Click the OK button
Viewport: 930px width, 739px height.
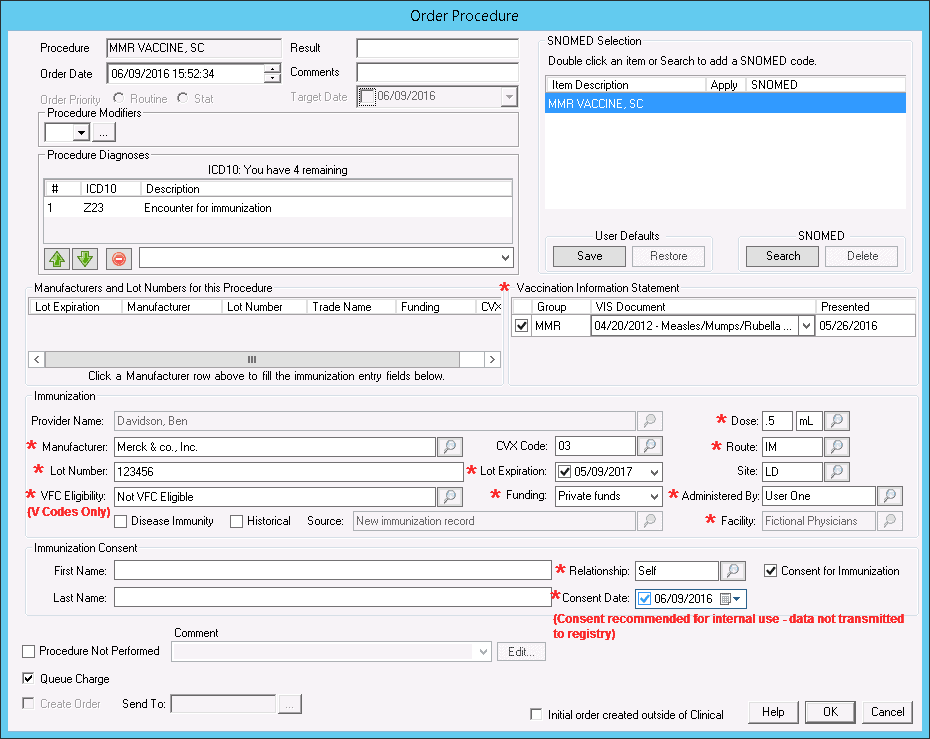(829, 712)
